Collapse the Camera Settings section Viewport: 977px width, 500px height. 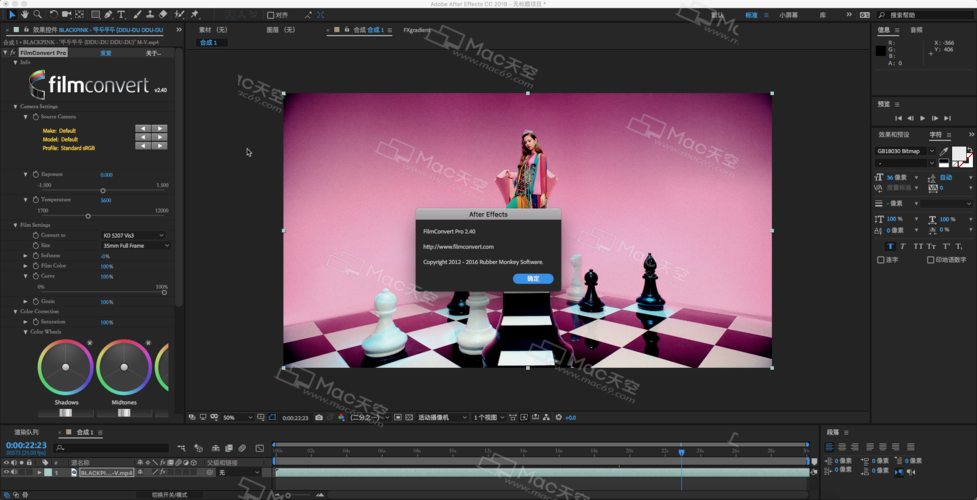(x=16, y=107)
